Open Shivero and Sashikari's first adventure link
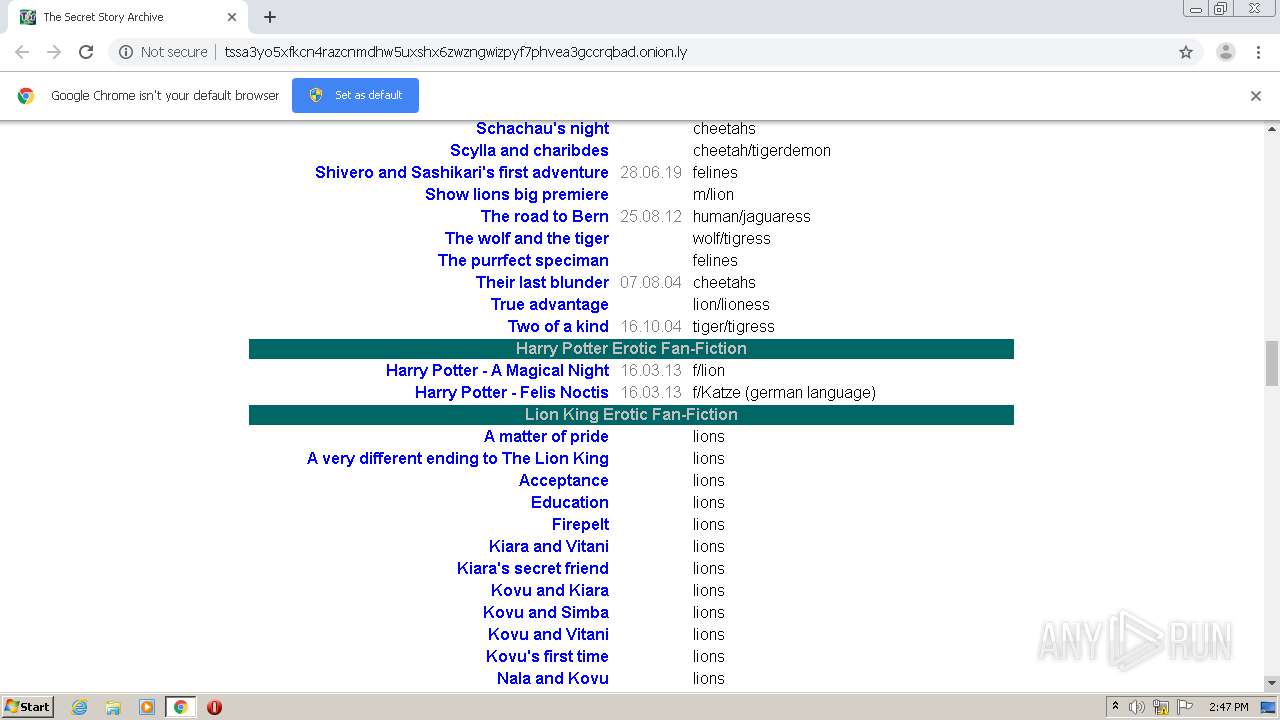 click(462, 172)
